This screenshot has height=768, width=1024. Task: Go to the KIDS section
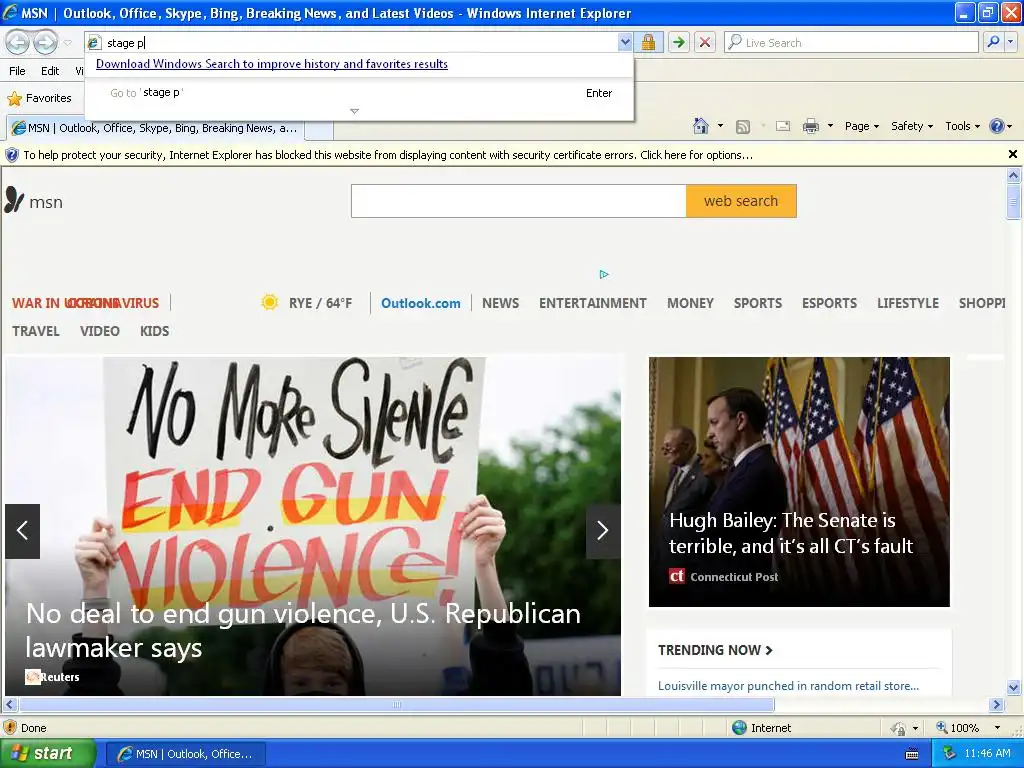pos(154,331)
